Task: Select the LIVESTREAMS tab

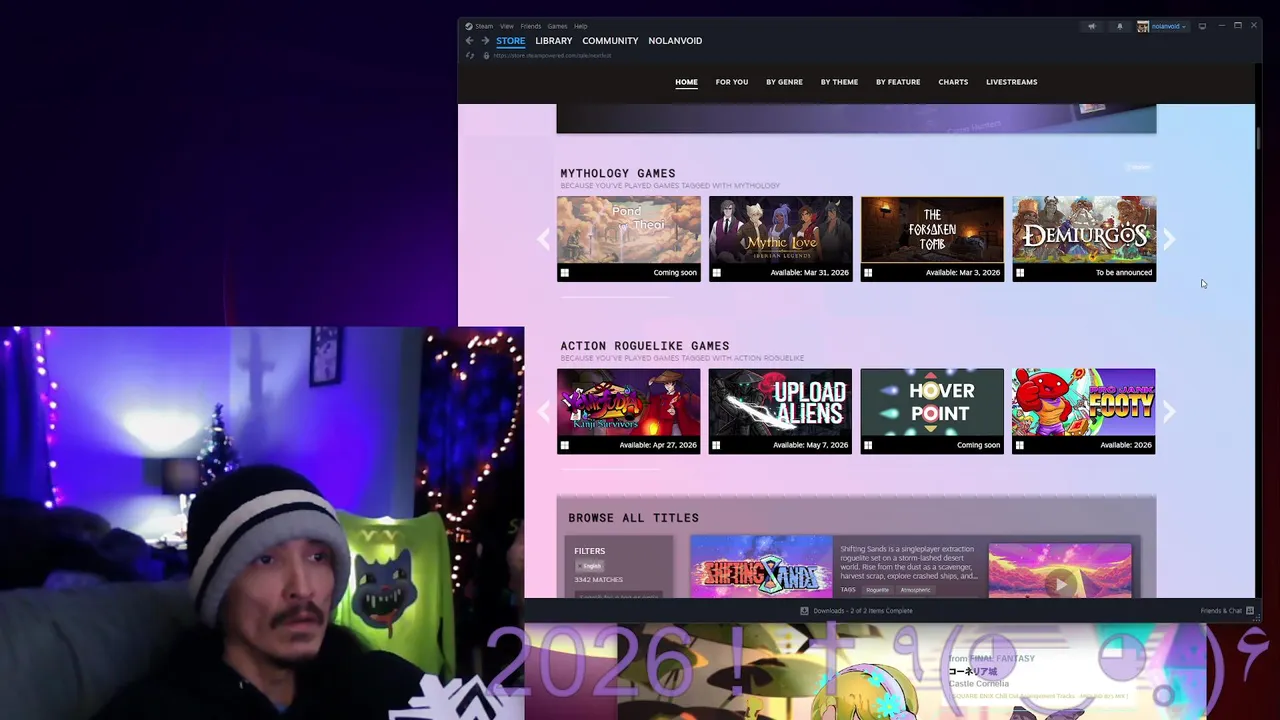Action: [1011, 82]
